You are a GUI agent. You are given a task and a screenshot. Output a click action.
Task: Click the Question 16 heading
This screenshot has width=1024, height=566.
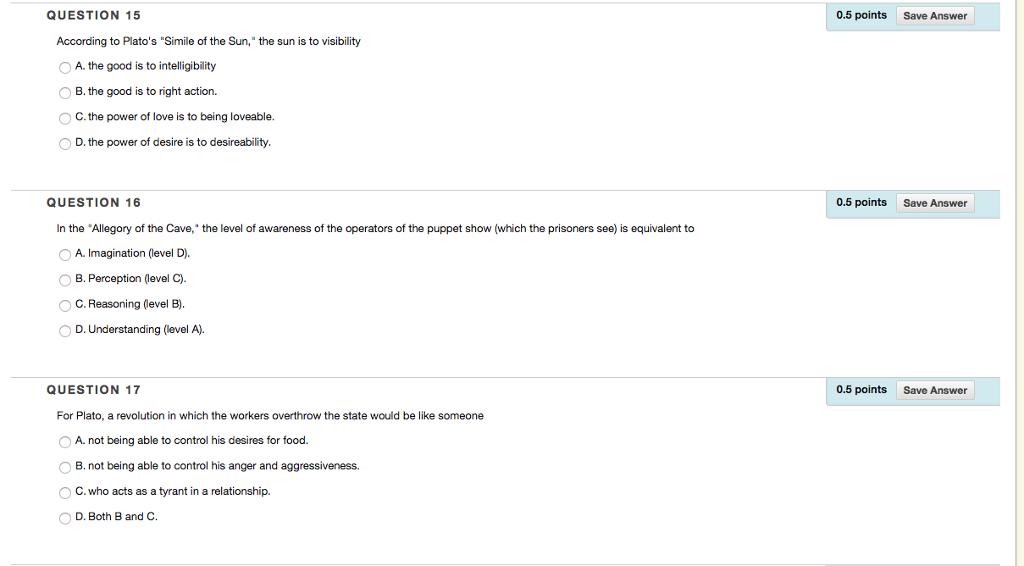tap(93, 203)
